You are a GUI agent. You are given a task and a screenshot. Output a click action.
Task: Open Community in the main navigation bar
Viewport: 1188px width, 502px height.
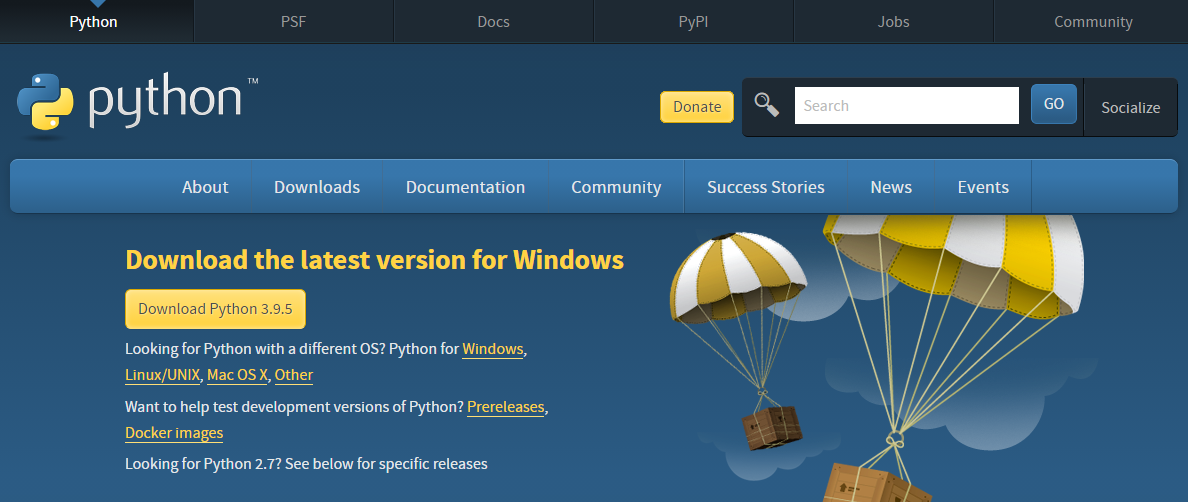click(616, 187)
